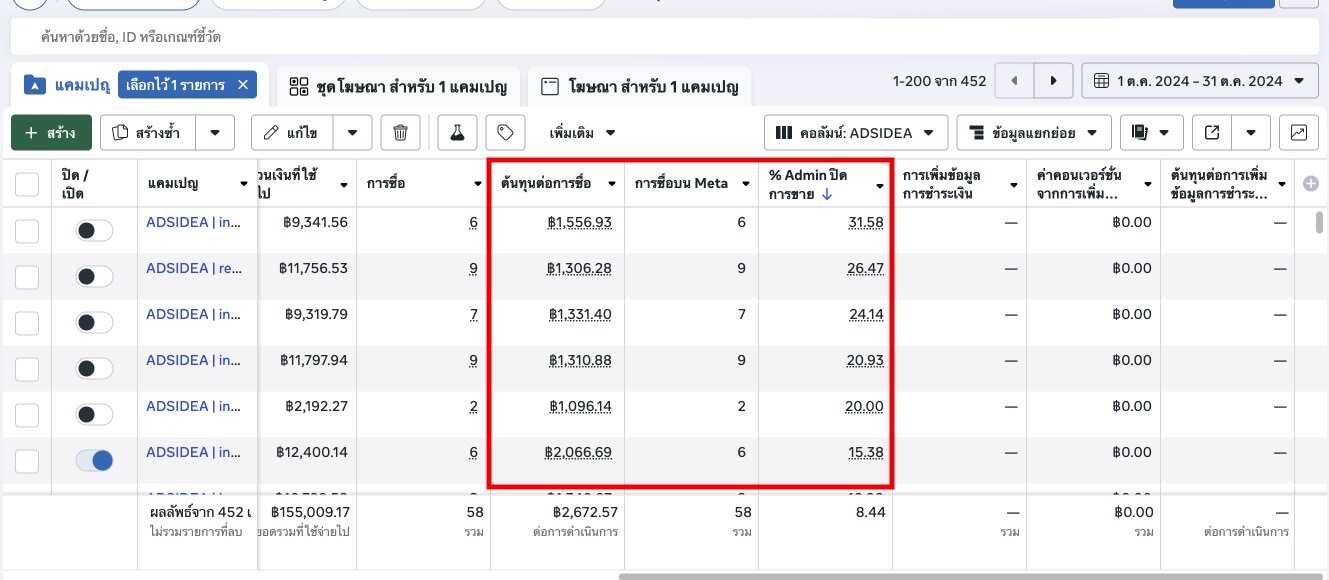Open the charts view icon
1329x580 pixels.
tap(1298, 133)
